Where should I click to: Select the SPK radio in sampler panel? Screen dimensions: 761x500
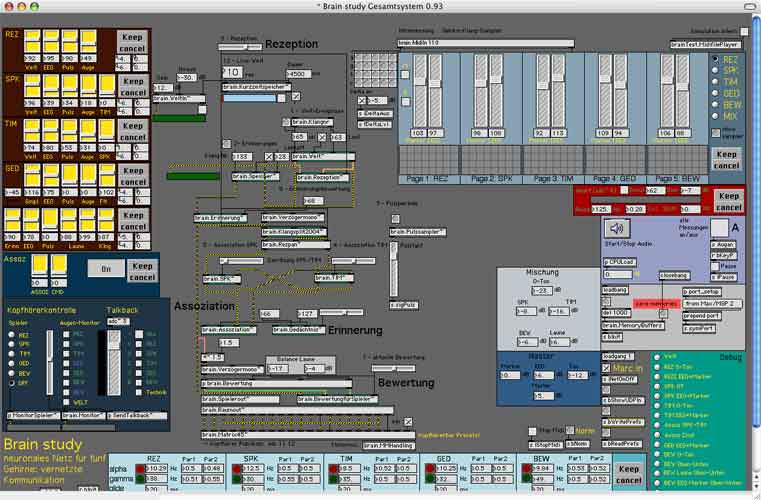715,70
